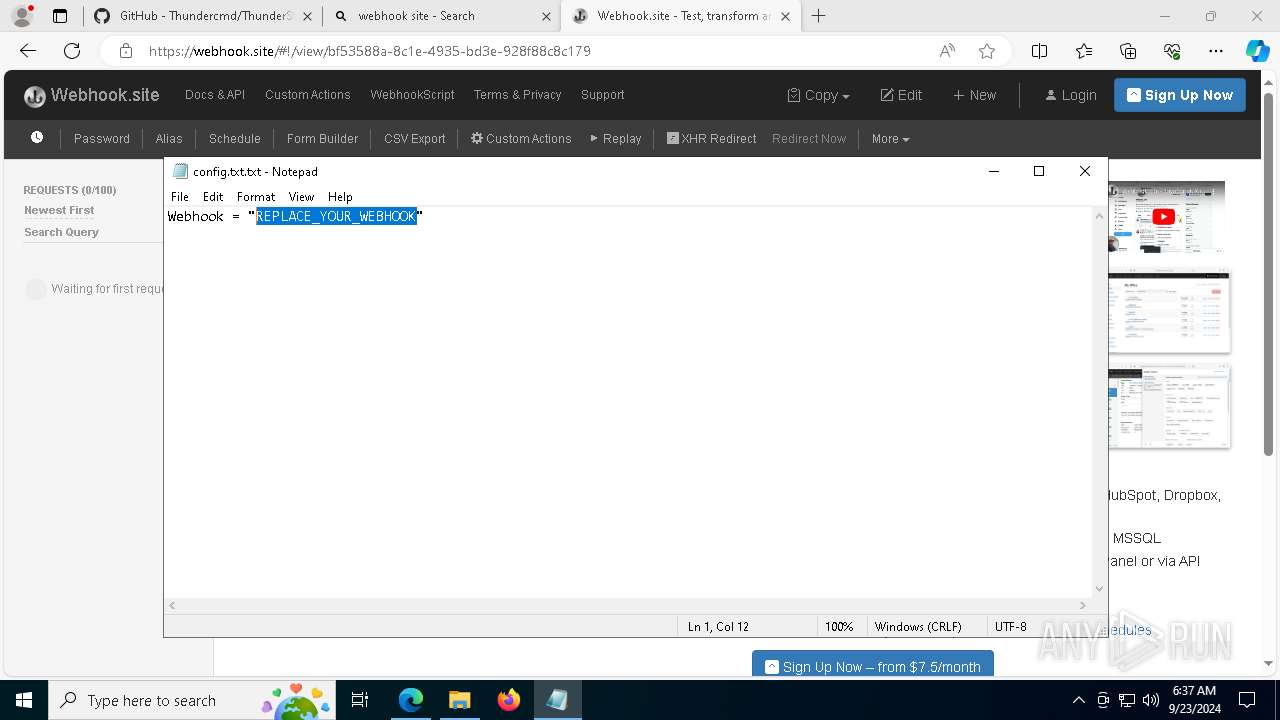
Task: Open a new browser tab
Action: point(819,16)
